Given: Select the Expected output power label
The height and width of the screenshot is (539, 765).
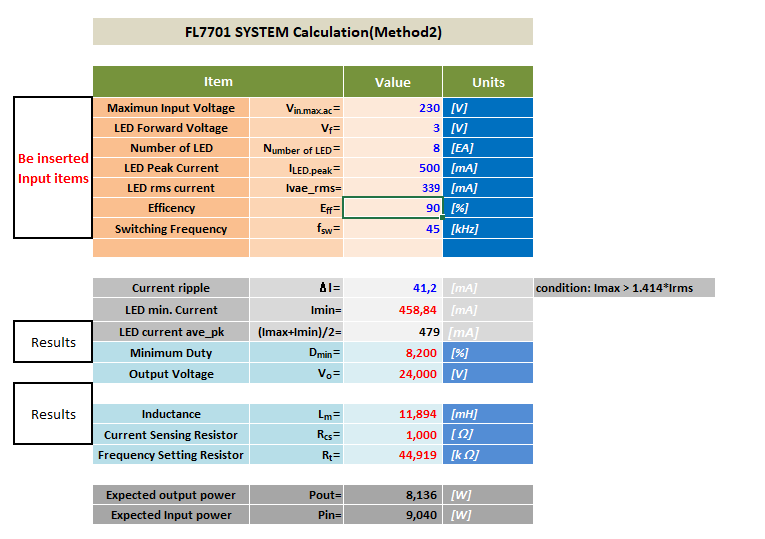Looking at the screenshot, I should (171, 495).
